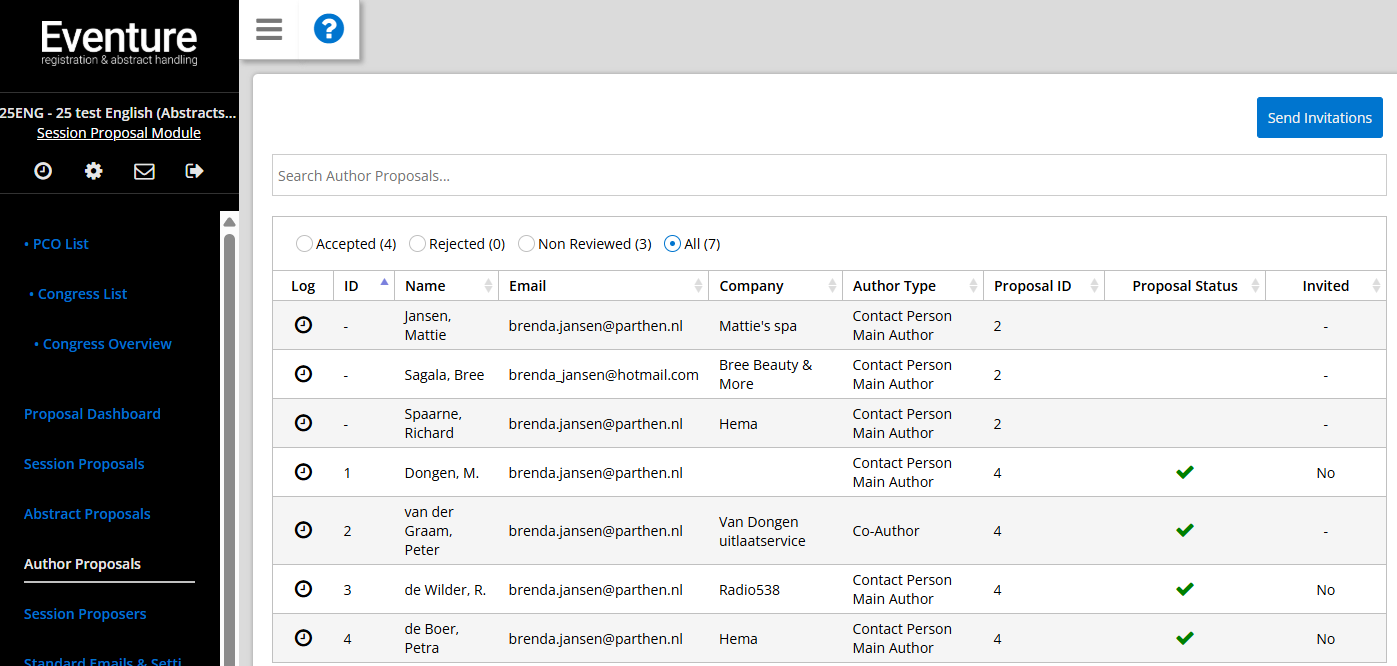The image size is (1397, 666).
Task: Open the hamburger menu icon
Action: point(269,29)
